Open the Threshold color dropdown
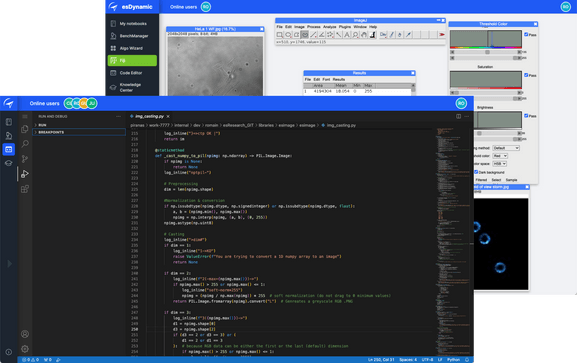 500,156
